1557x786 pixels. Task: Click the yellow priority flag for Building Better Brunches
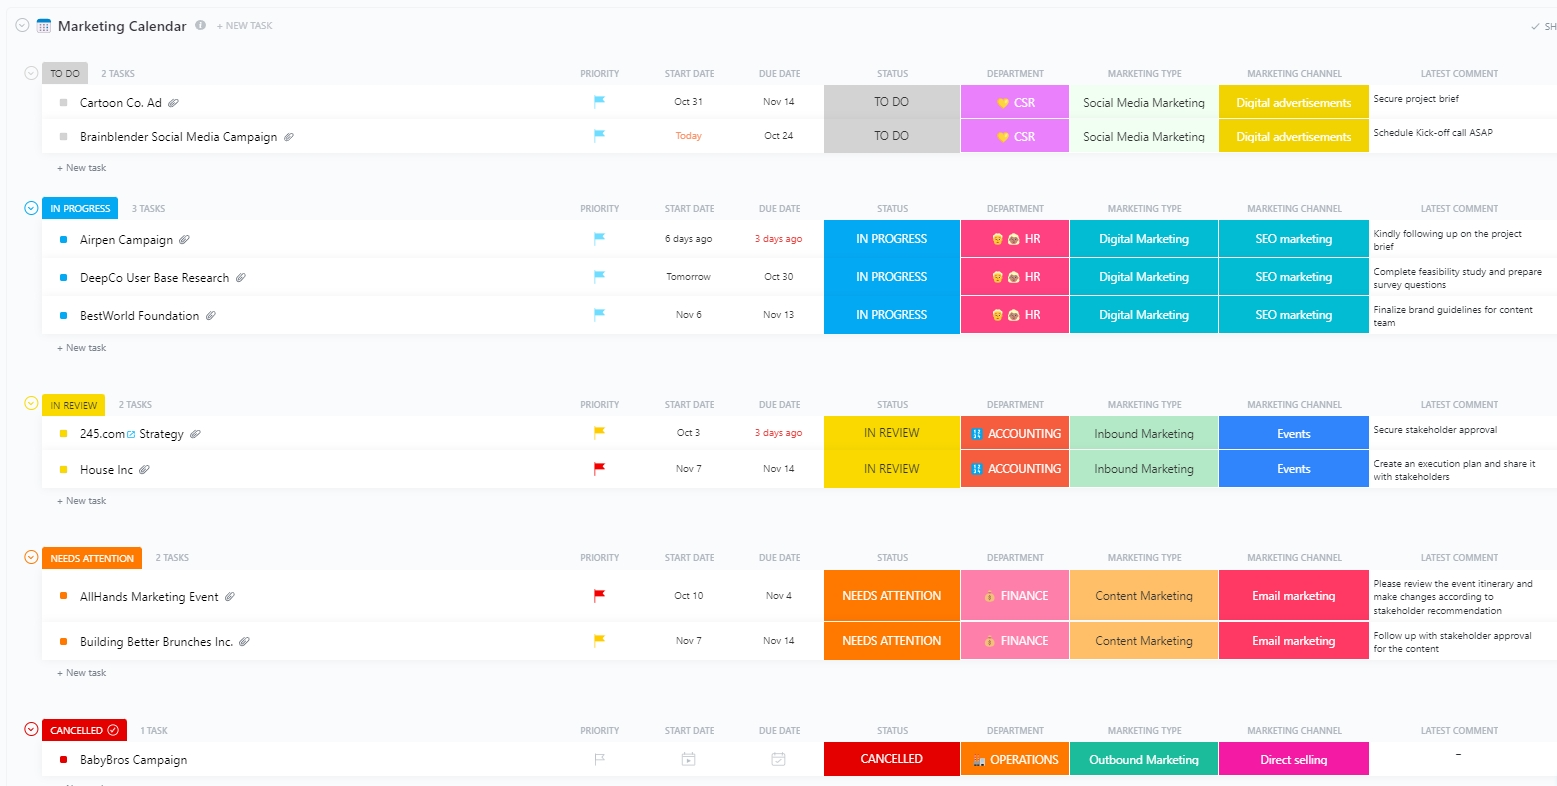[x=599, y=640]
